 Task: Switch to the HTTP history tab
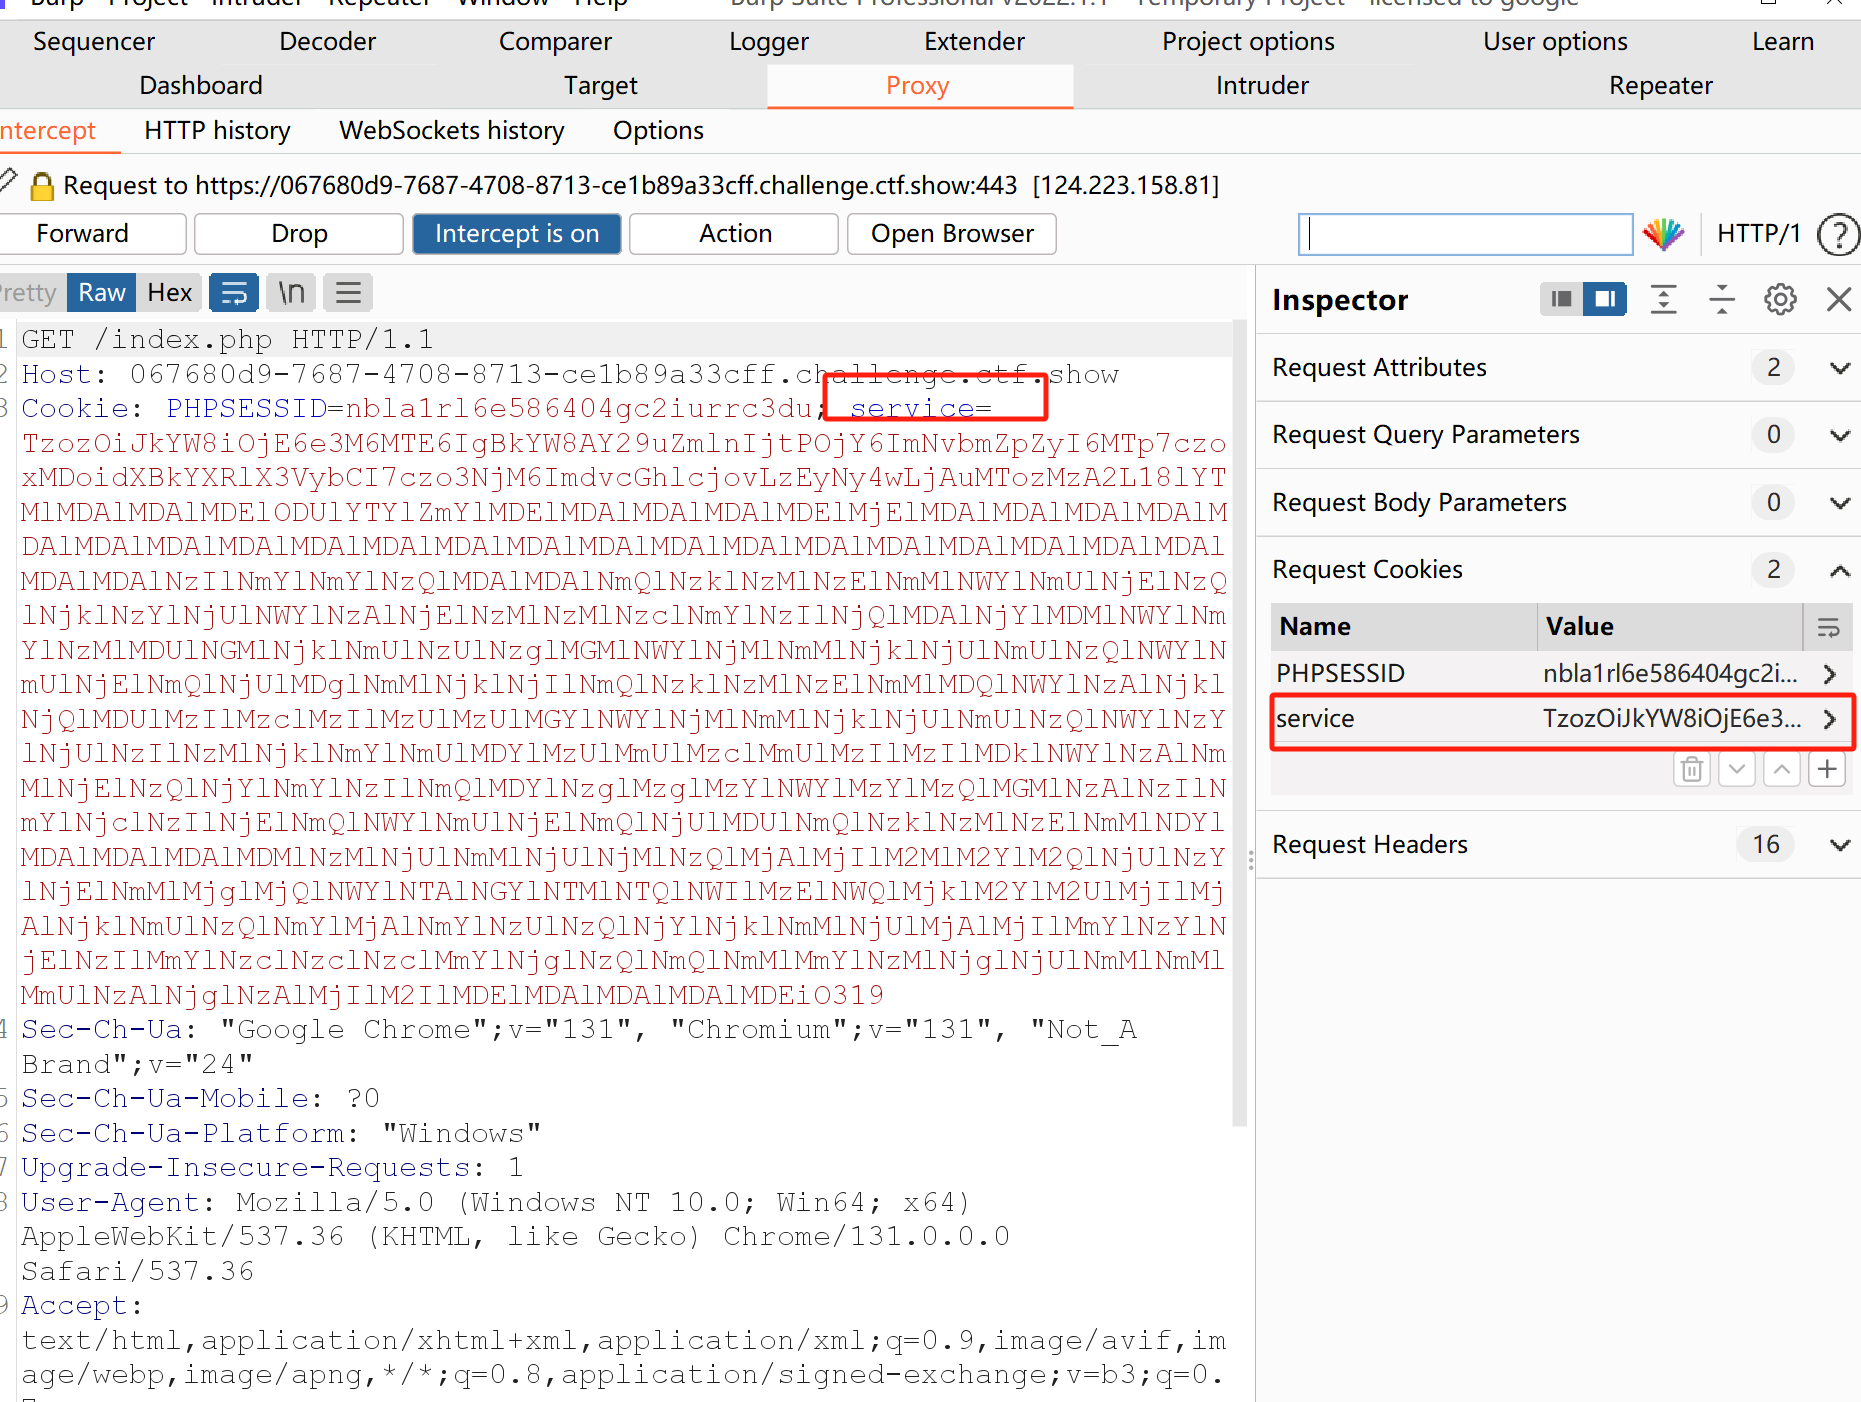click(x=217, y=131)
